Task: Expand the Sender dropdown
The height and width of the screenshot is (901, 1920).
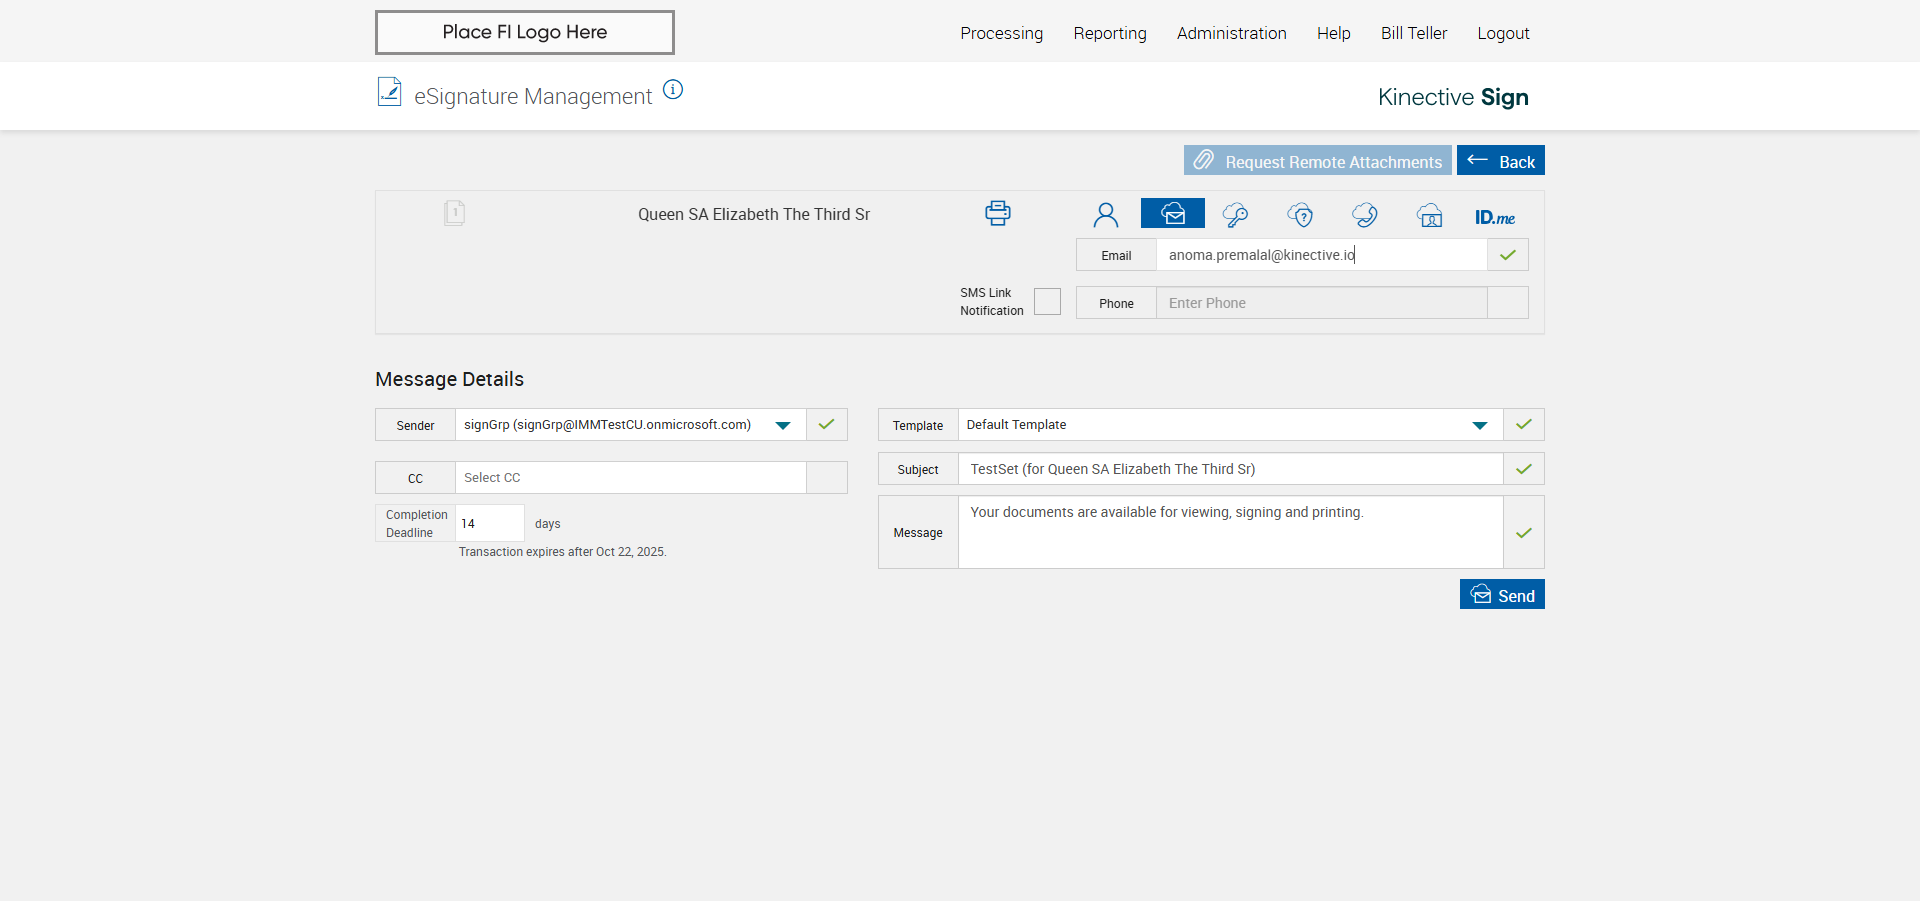Action: (x=782, y=425)
